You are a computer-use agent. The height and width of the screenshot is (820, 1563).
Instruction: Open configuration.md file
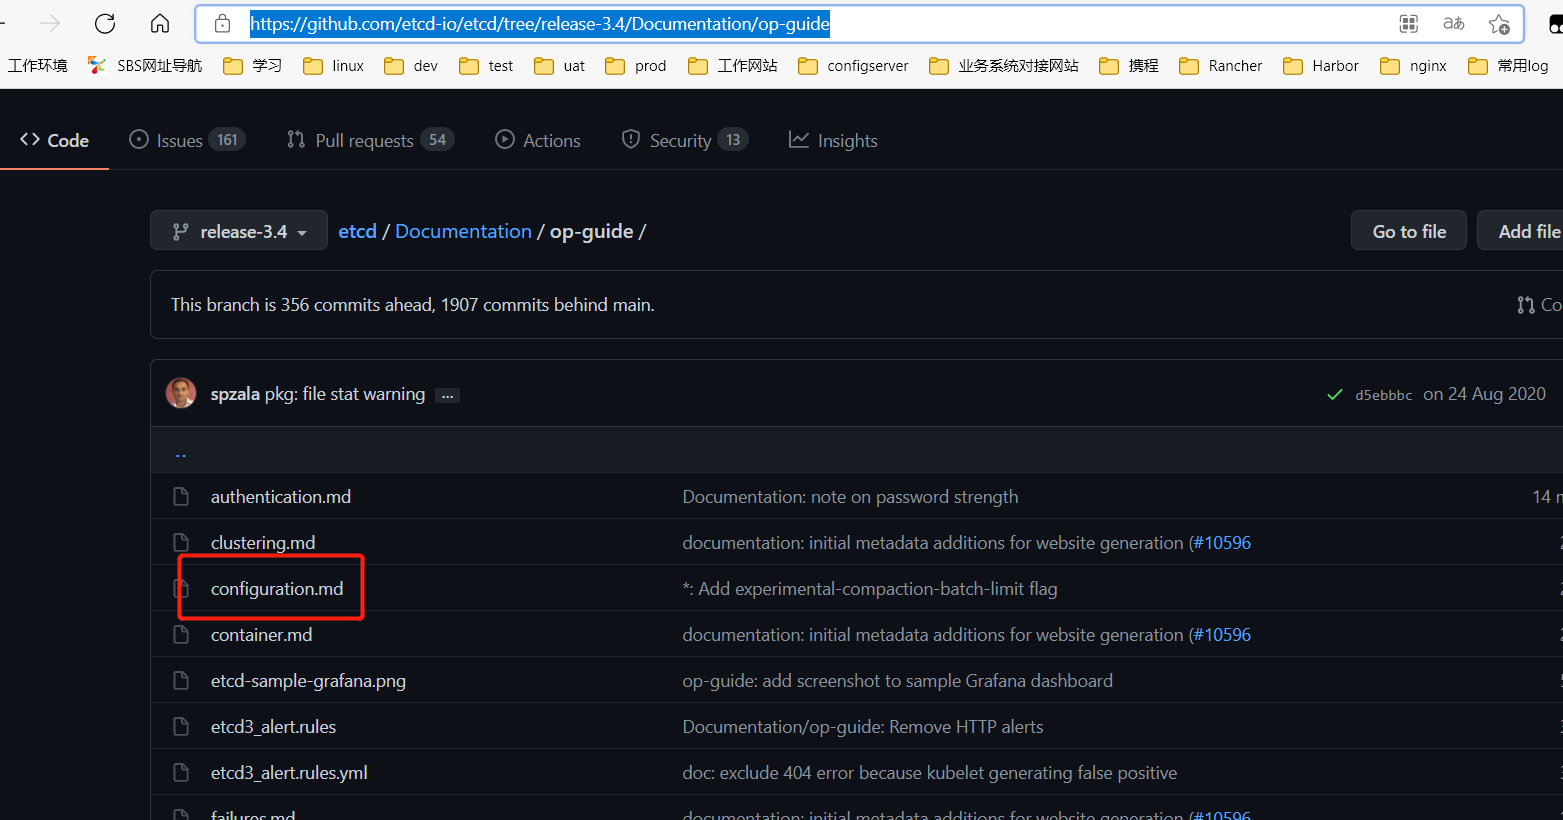pos(277,589)
